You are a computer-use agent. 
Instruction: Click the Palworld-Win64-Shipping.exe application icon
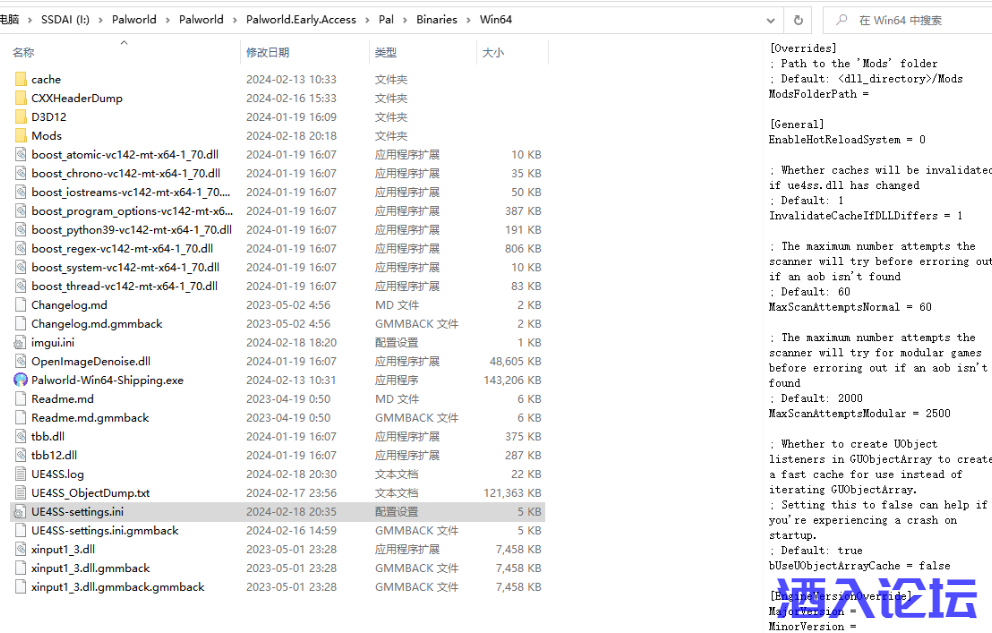21,380
